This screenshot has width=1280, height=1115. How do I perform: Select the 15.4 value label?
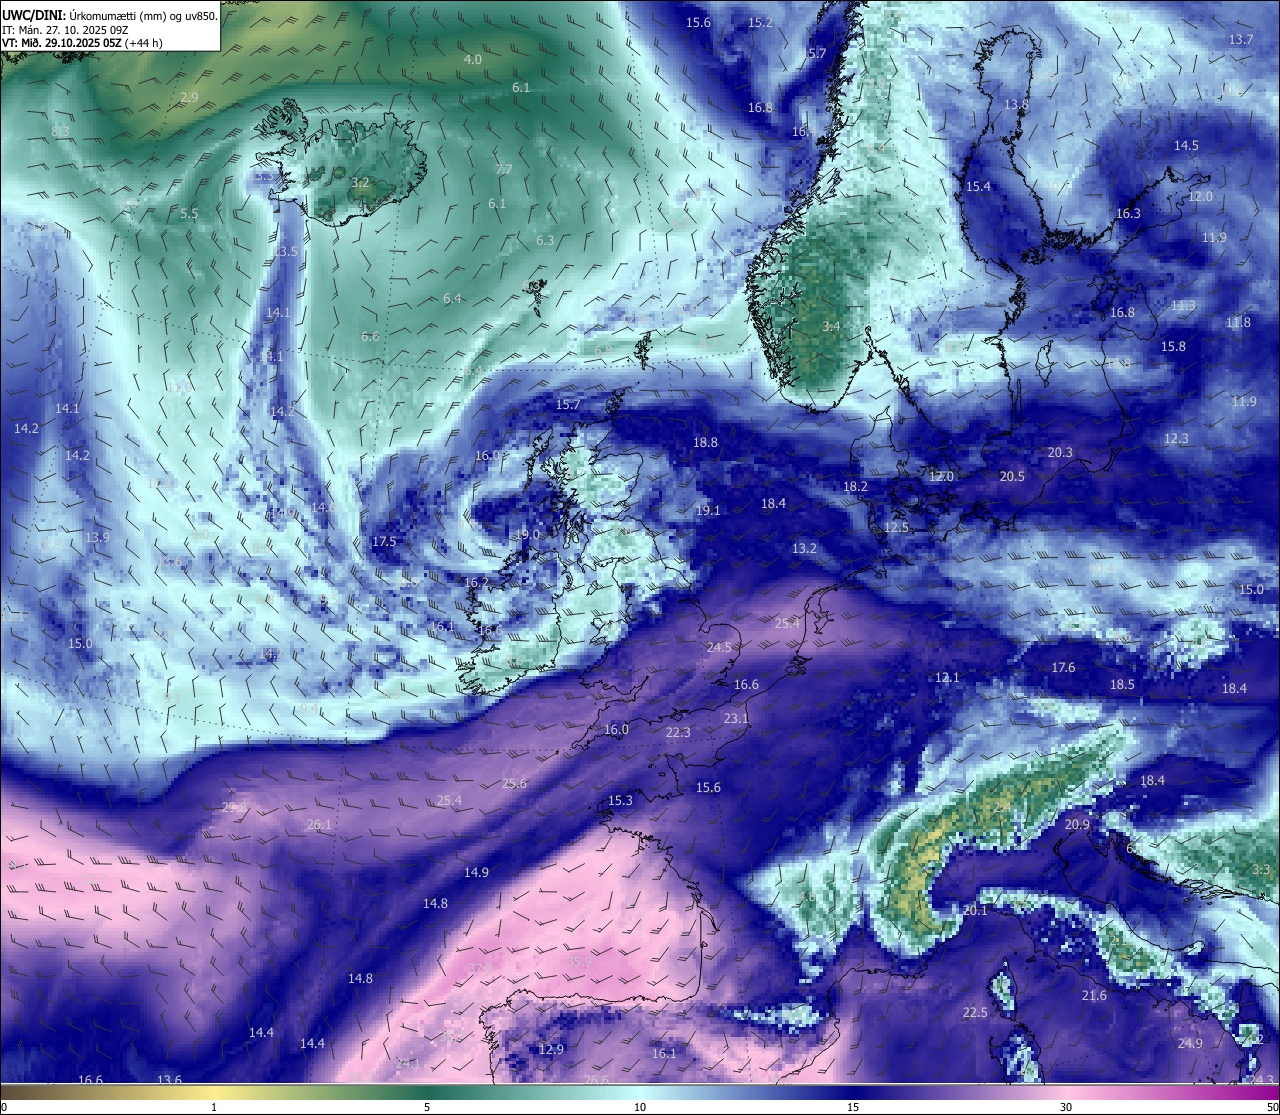coord(978,186)
